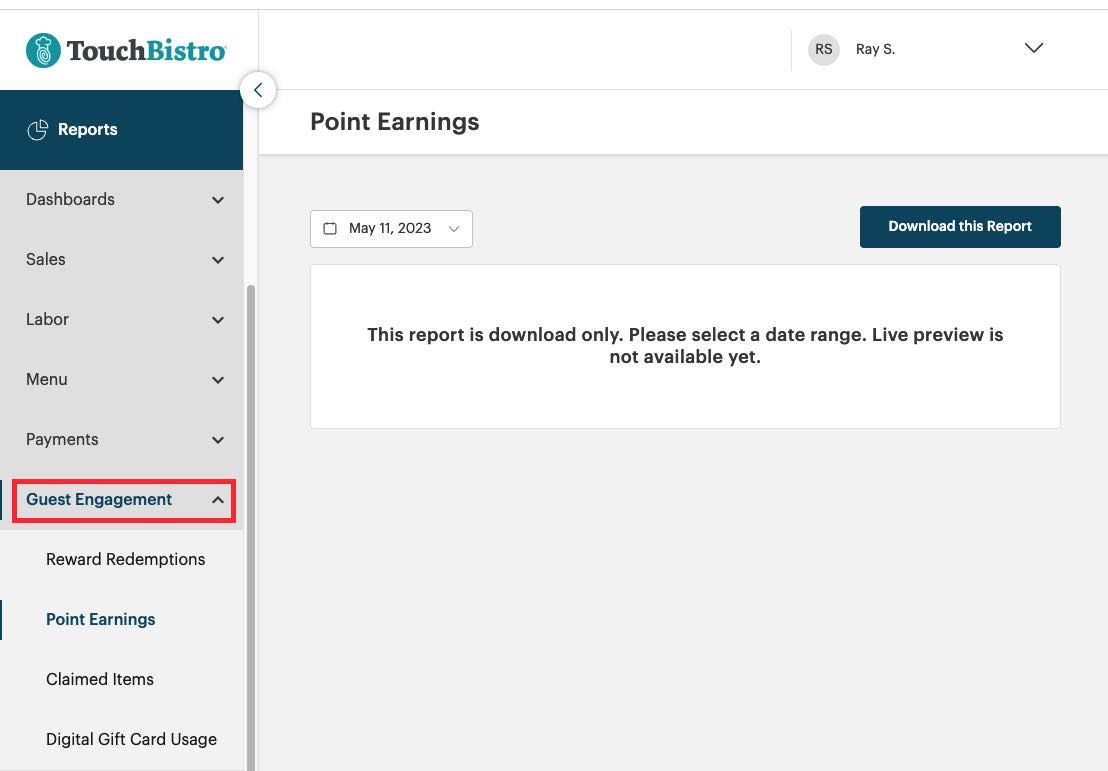Image resolution: width=1108 pixels, height=771 pixels.
Task: Click the May 11, 2023 date field
Action: tap(390, 228)
